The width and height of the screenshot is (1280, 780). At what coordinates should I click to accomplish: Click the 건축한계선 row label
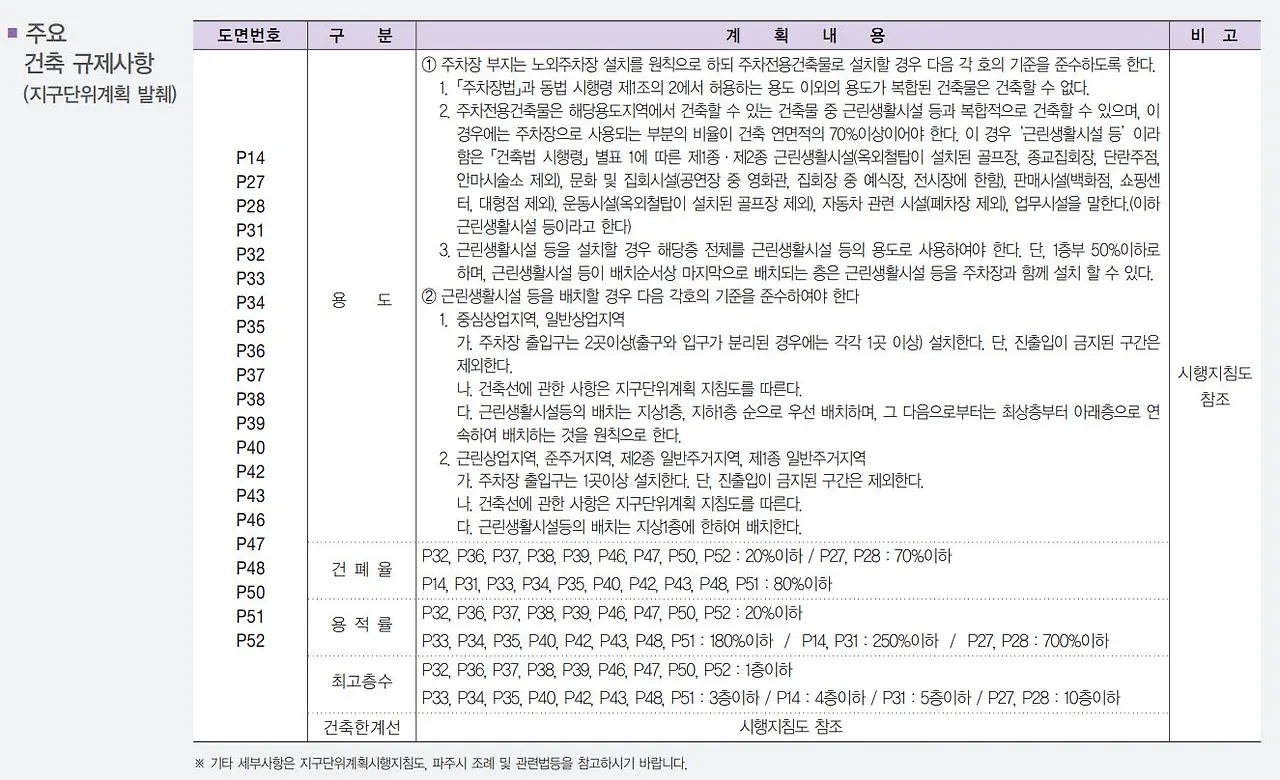[361, 728]
